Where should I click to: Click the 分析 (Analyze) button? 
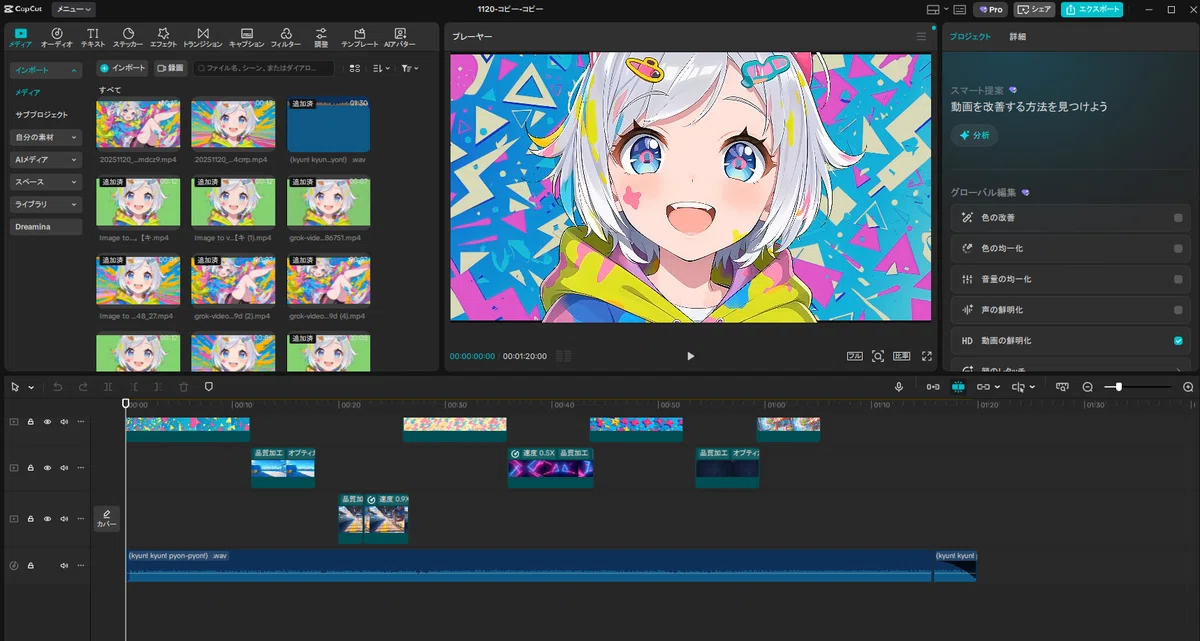point(975,135)
